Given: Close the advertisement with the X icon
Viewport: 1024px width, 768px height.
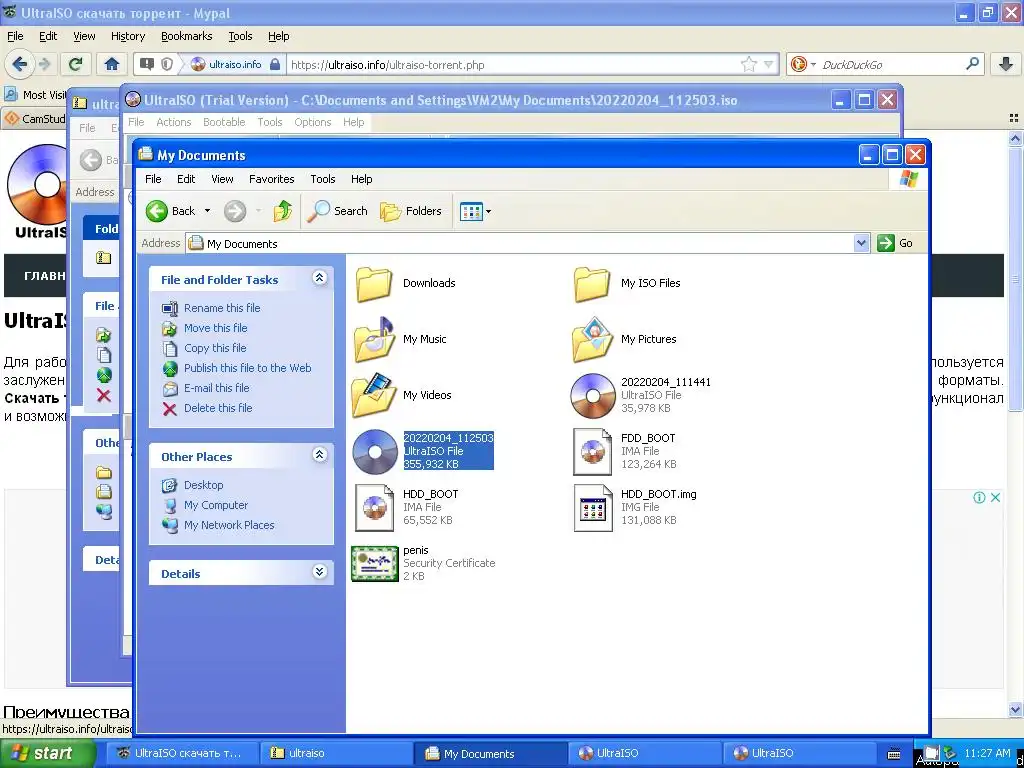Looking at the screenshot, I should point(995,498).
